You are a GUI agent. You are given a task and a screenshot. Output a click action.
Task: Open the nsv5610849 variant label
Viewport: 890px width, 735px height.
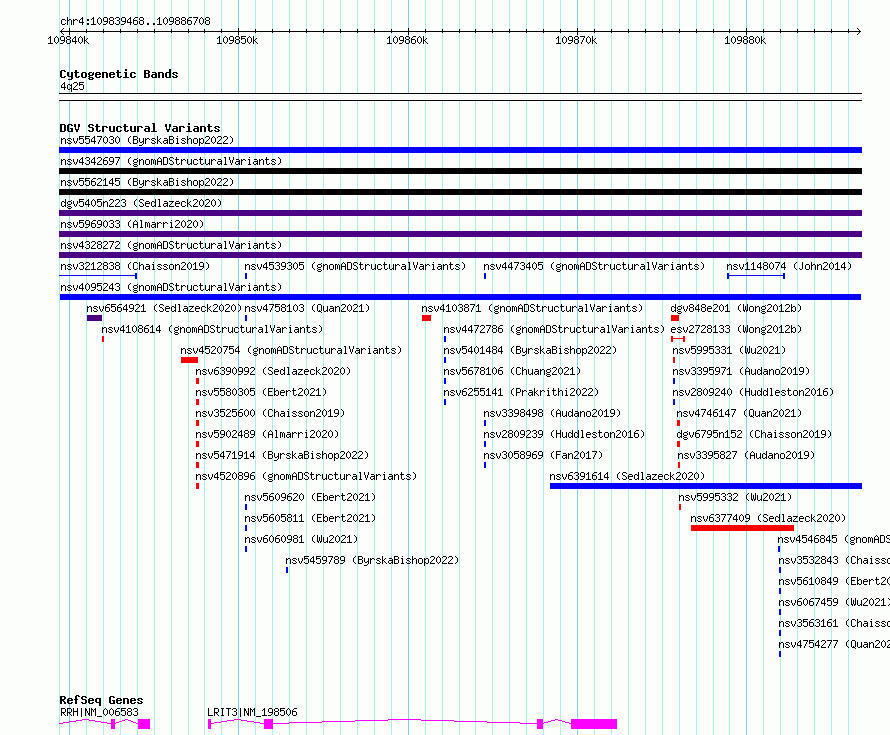[x=833, y=581]
